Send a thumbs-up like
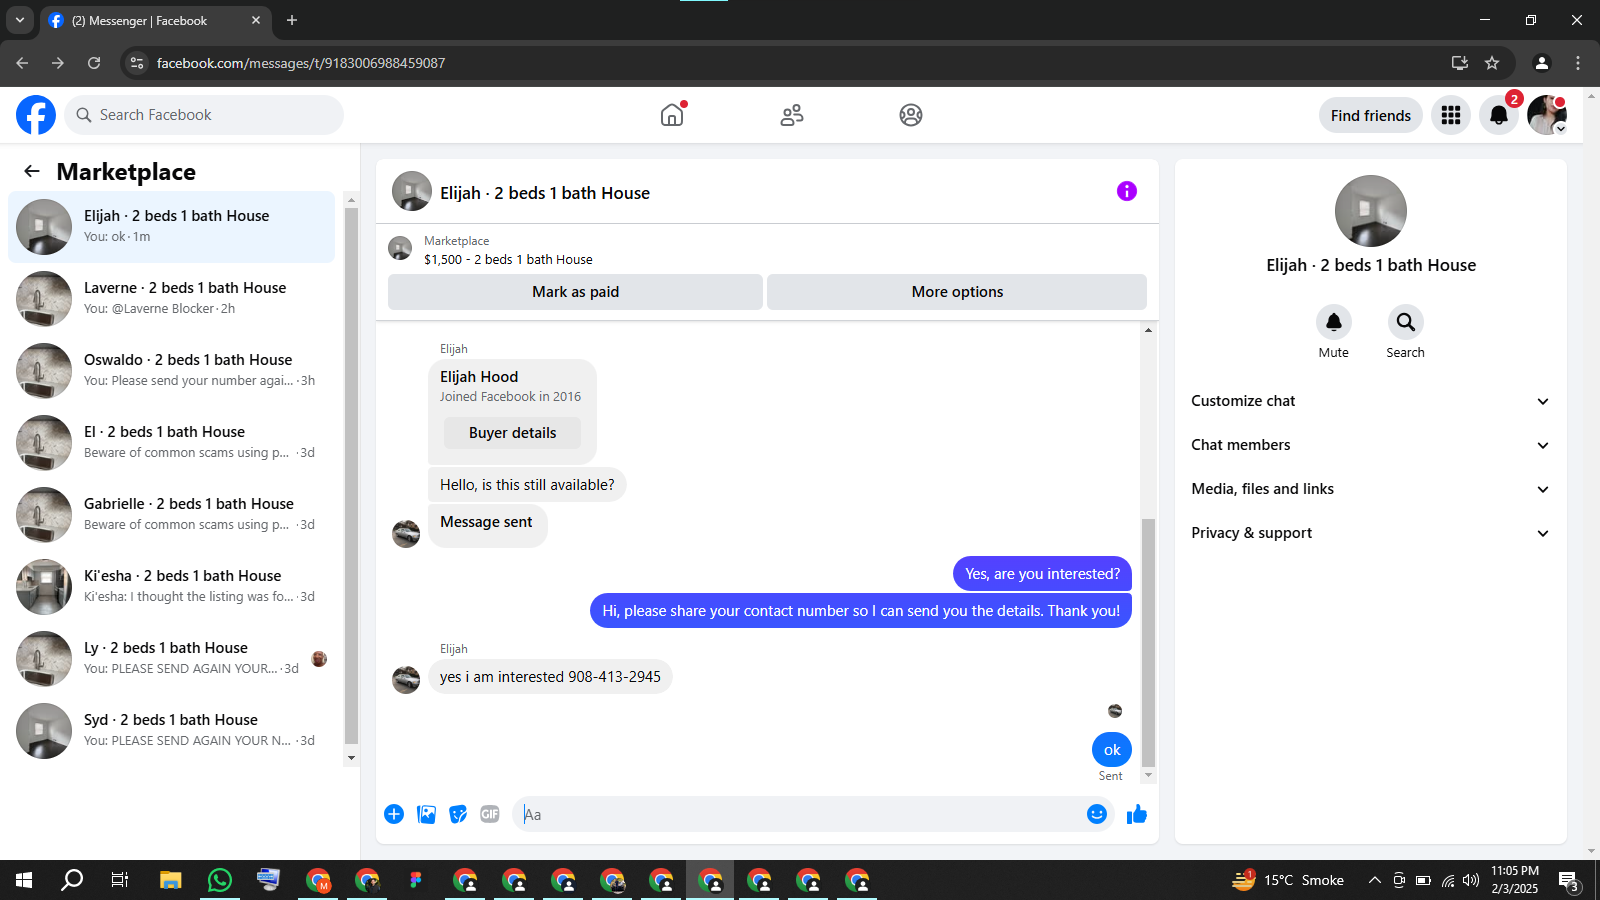1600x900 pixels. point(1137,814)
